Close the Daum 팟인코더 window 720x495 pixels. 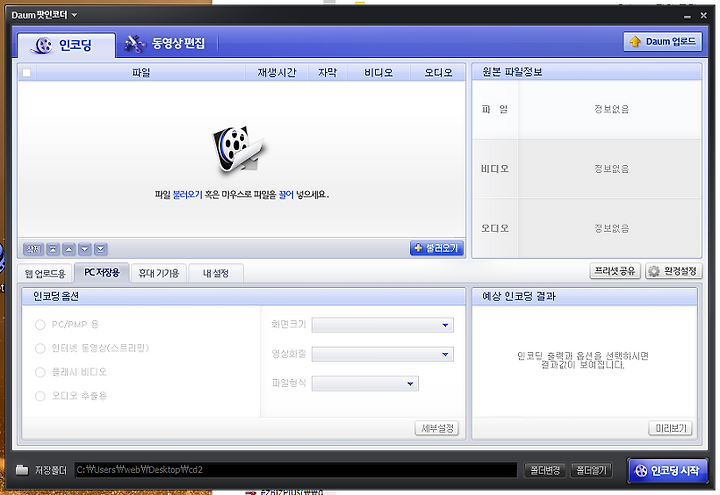[703, 16]
